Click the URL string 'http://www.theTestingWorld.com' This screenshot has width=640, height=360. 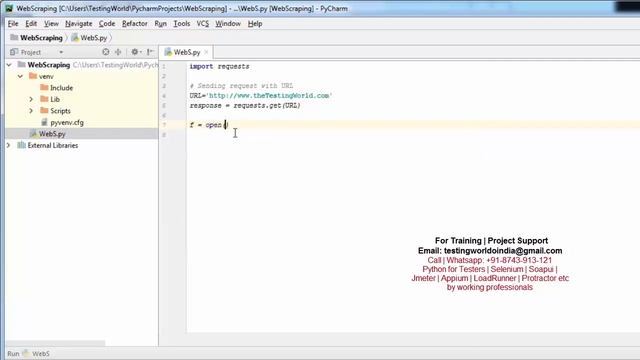click(269, 96)
